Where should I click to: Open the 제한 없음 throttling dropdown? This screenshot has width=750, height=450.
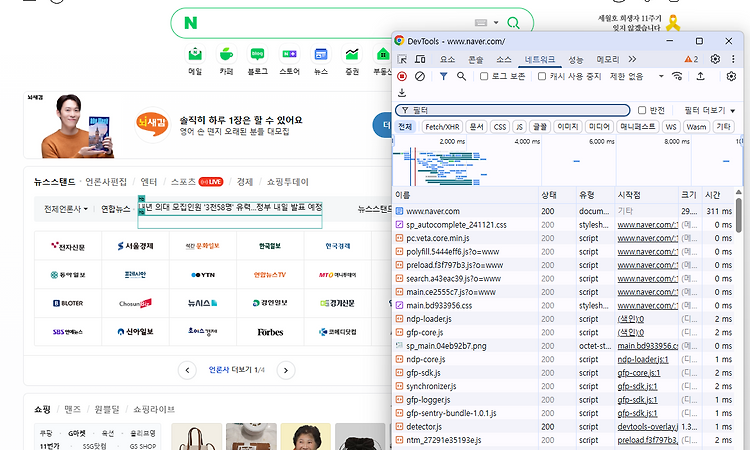coord(637,77)
